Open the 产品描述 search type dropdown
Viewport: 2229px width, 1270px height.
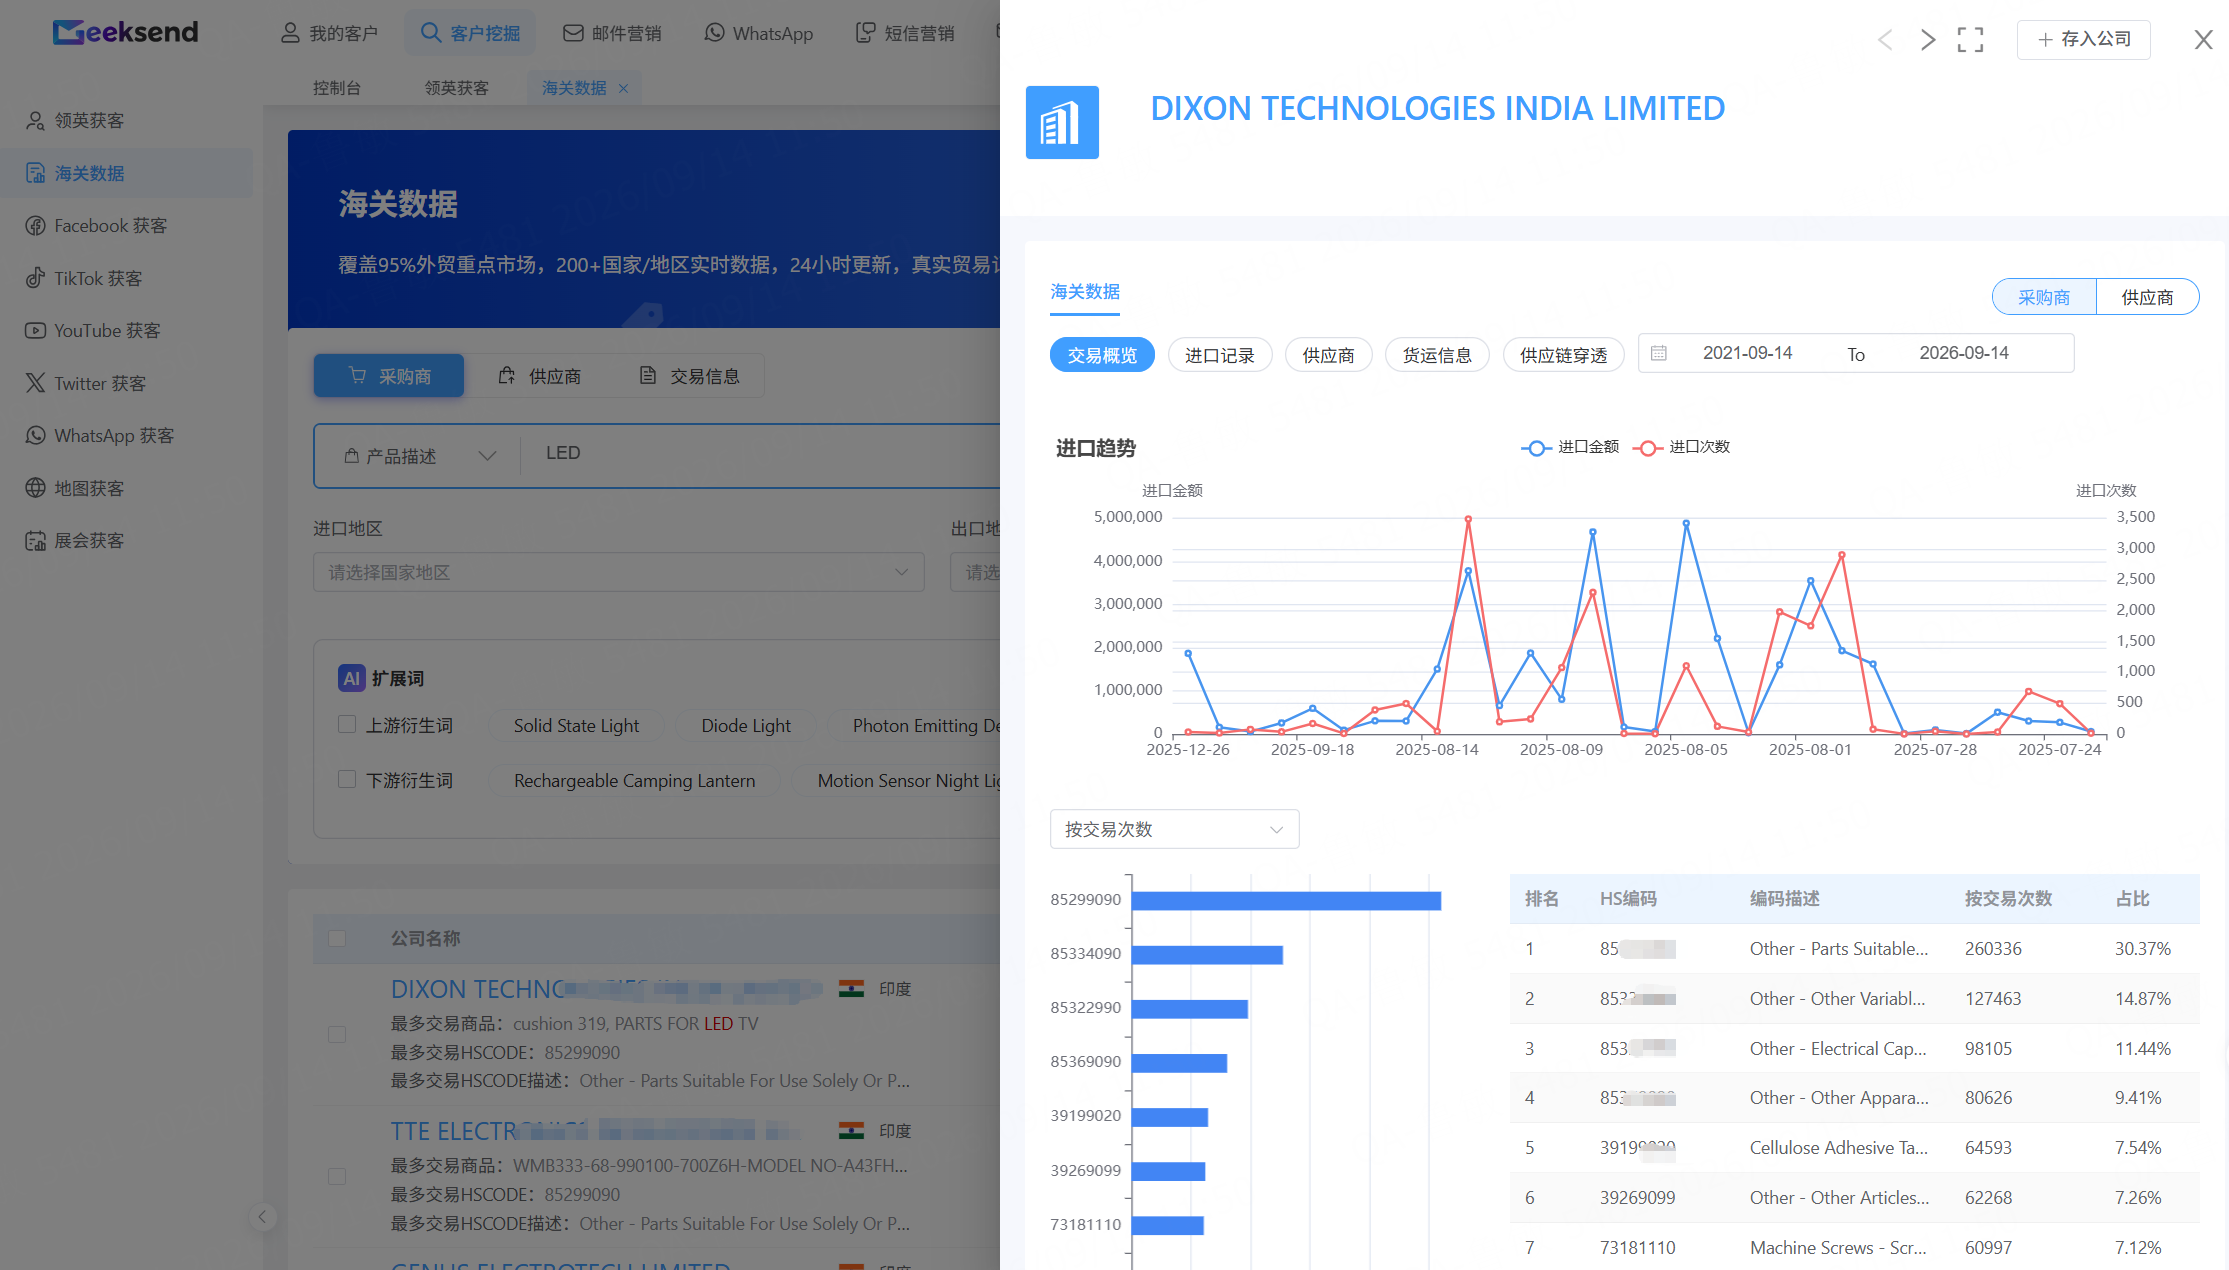click(x=418, y=456)
